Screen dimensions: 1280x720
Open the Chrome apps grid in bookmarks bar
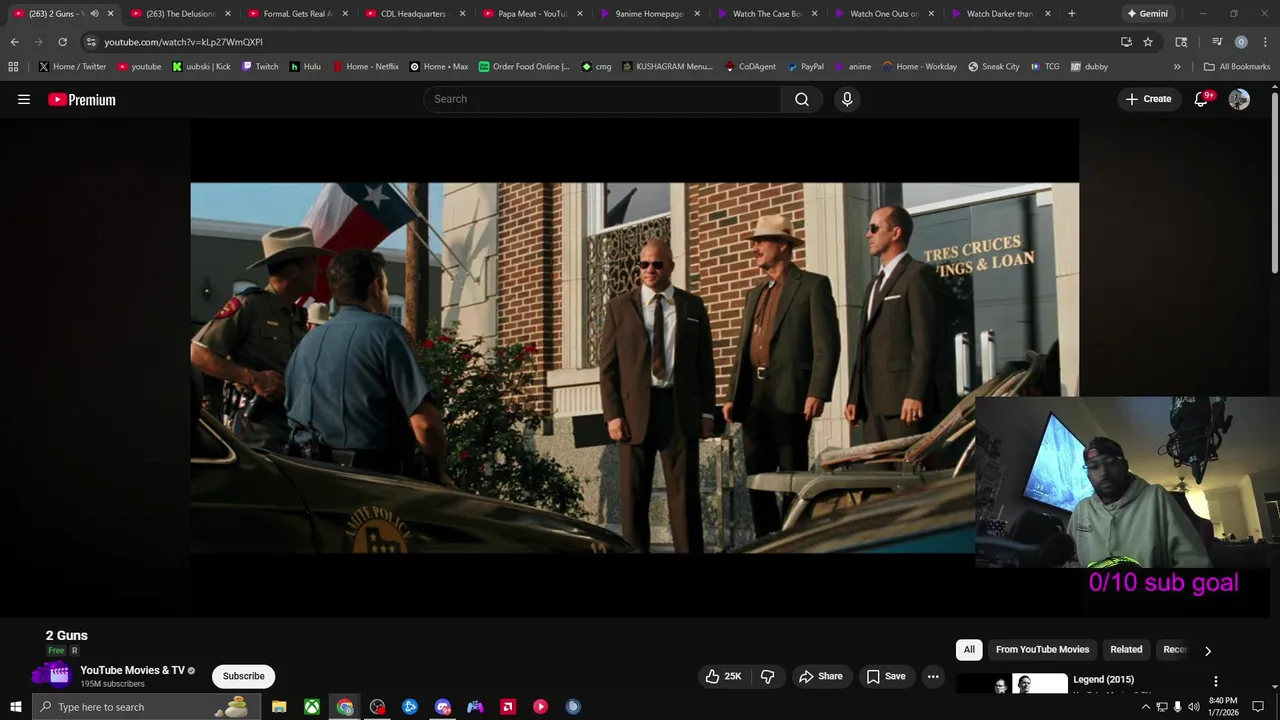[13, 67]
